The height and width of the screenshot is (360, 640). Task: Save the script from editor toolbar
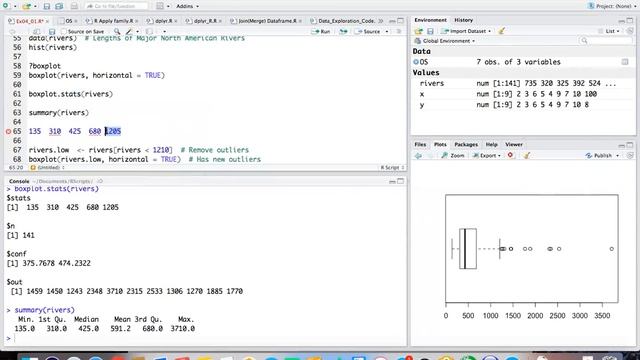52,31
